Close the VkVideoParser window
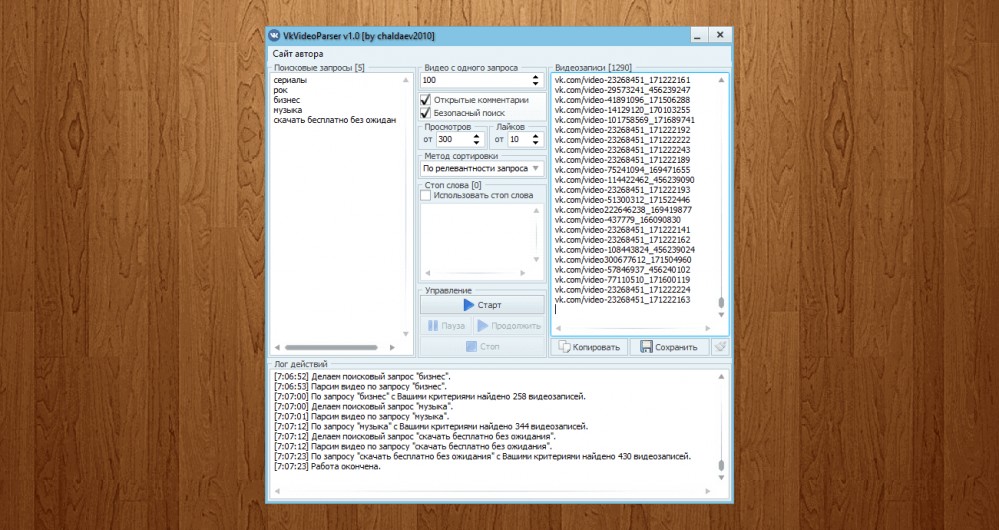Screen dimensions: 999x530 click(x=720, y=36)
